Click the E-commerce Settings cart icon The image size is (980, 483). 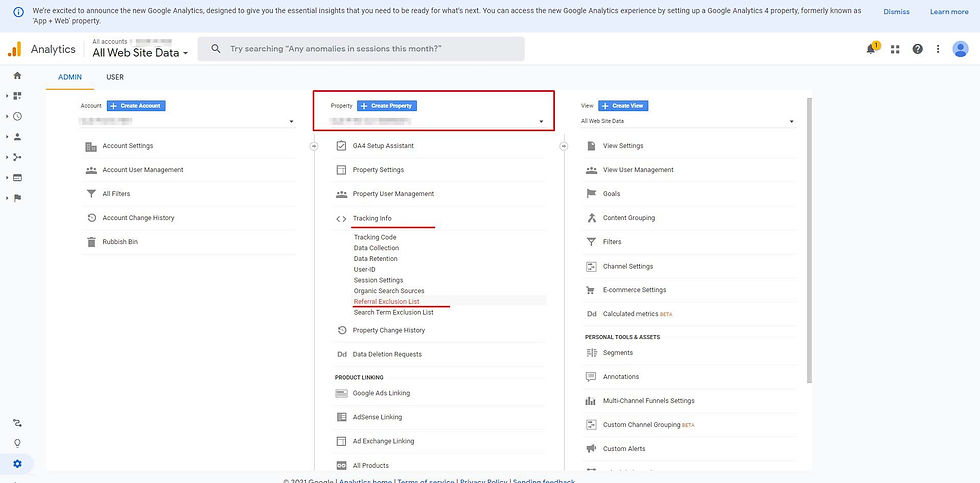591,290
